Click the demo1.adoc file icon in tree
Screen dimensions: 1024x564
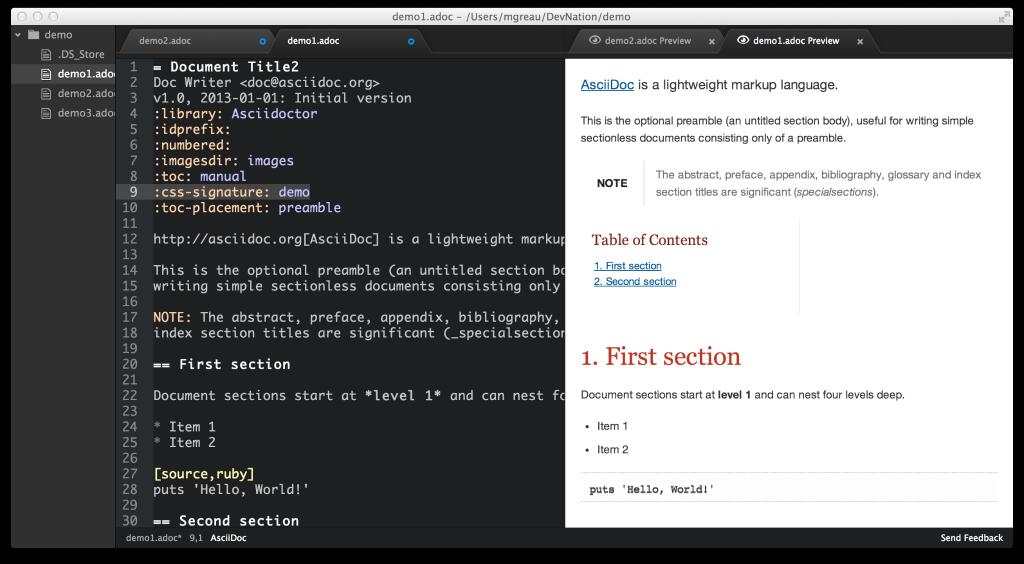(x=46, y=74)
